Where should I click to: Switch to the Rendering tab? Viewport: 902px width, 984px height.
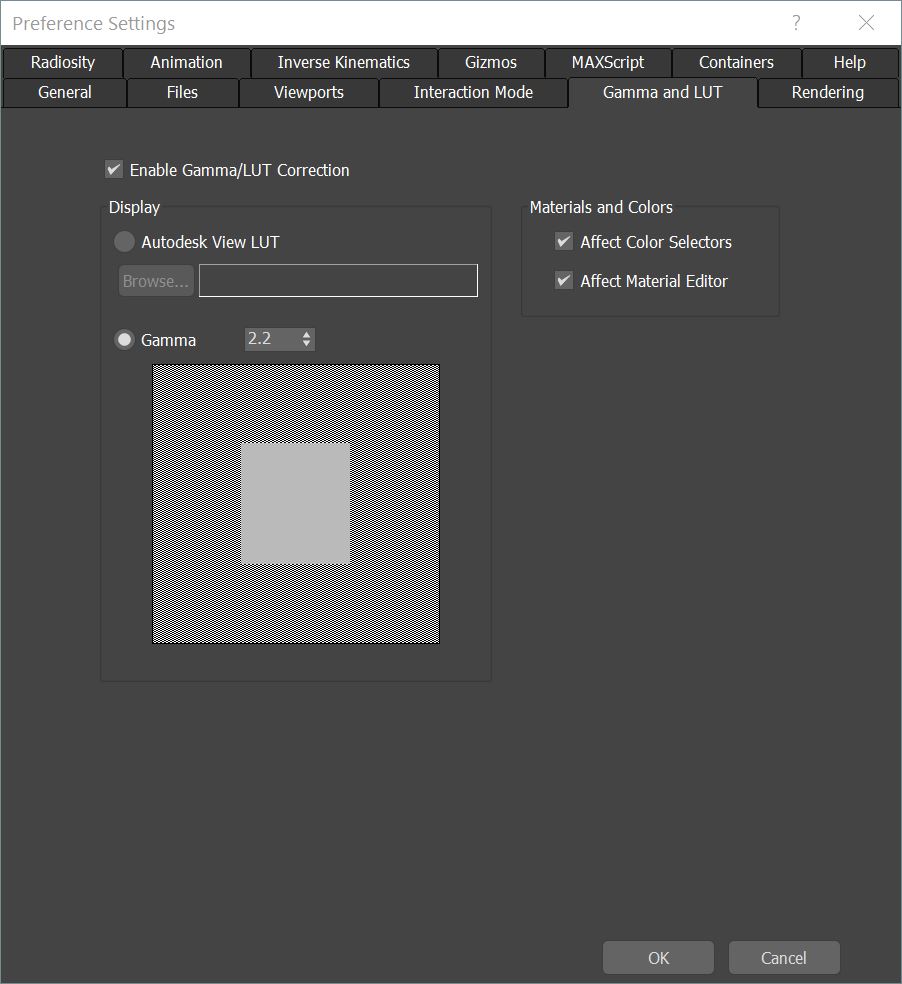click(x=828, y=92)
